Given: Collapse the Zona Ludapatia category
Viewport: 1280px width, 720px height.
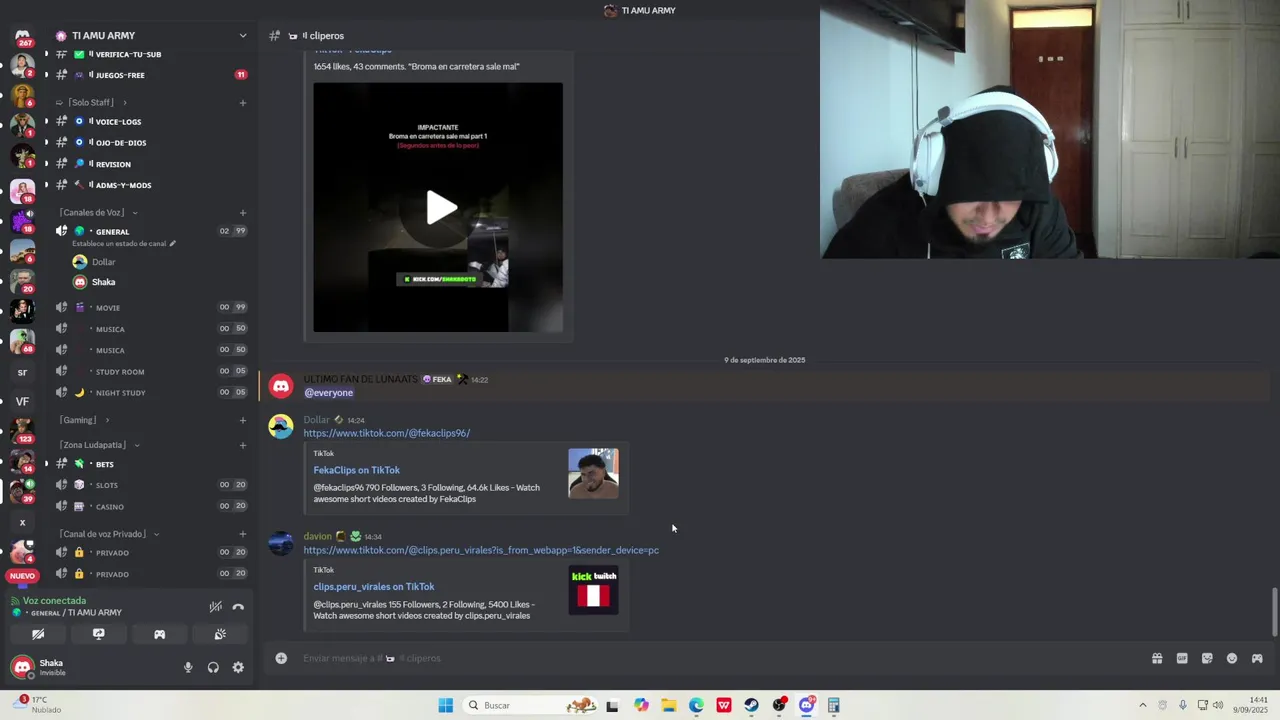Looking at the screenshot, I should tap(98, 445).
